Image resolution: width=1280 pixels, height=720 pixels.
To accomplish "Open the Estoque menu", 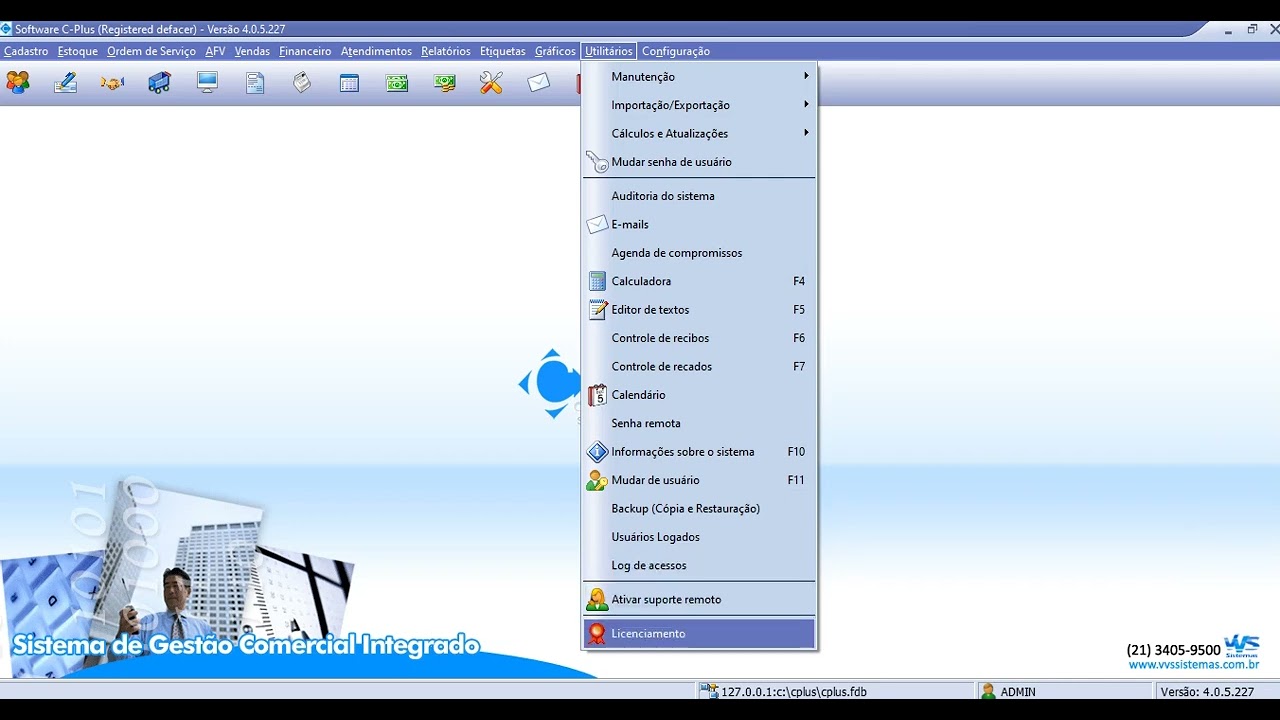I will [x=78, y=51].
